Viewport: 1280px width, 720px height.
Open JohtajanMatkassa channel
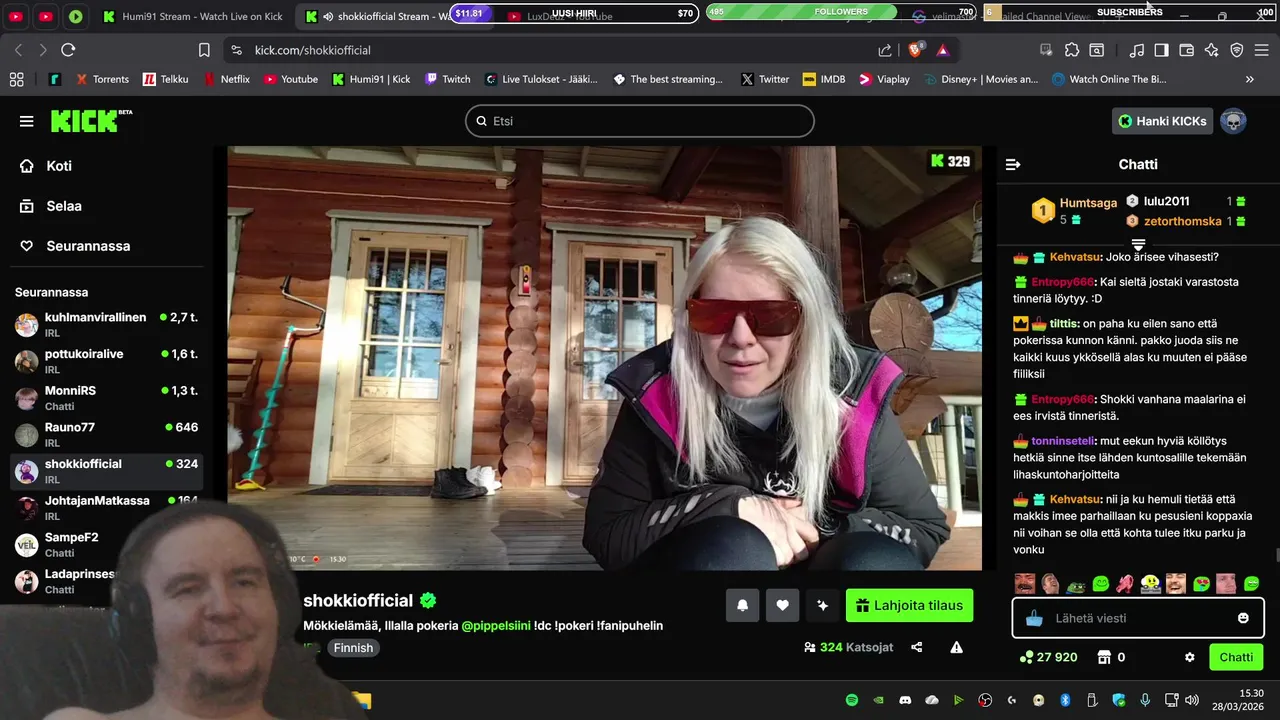pos(106,508)
